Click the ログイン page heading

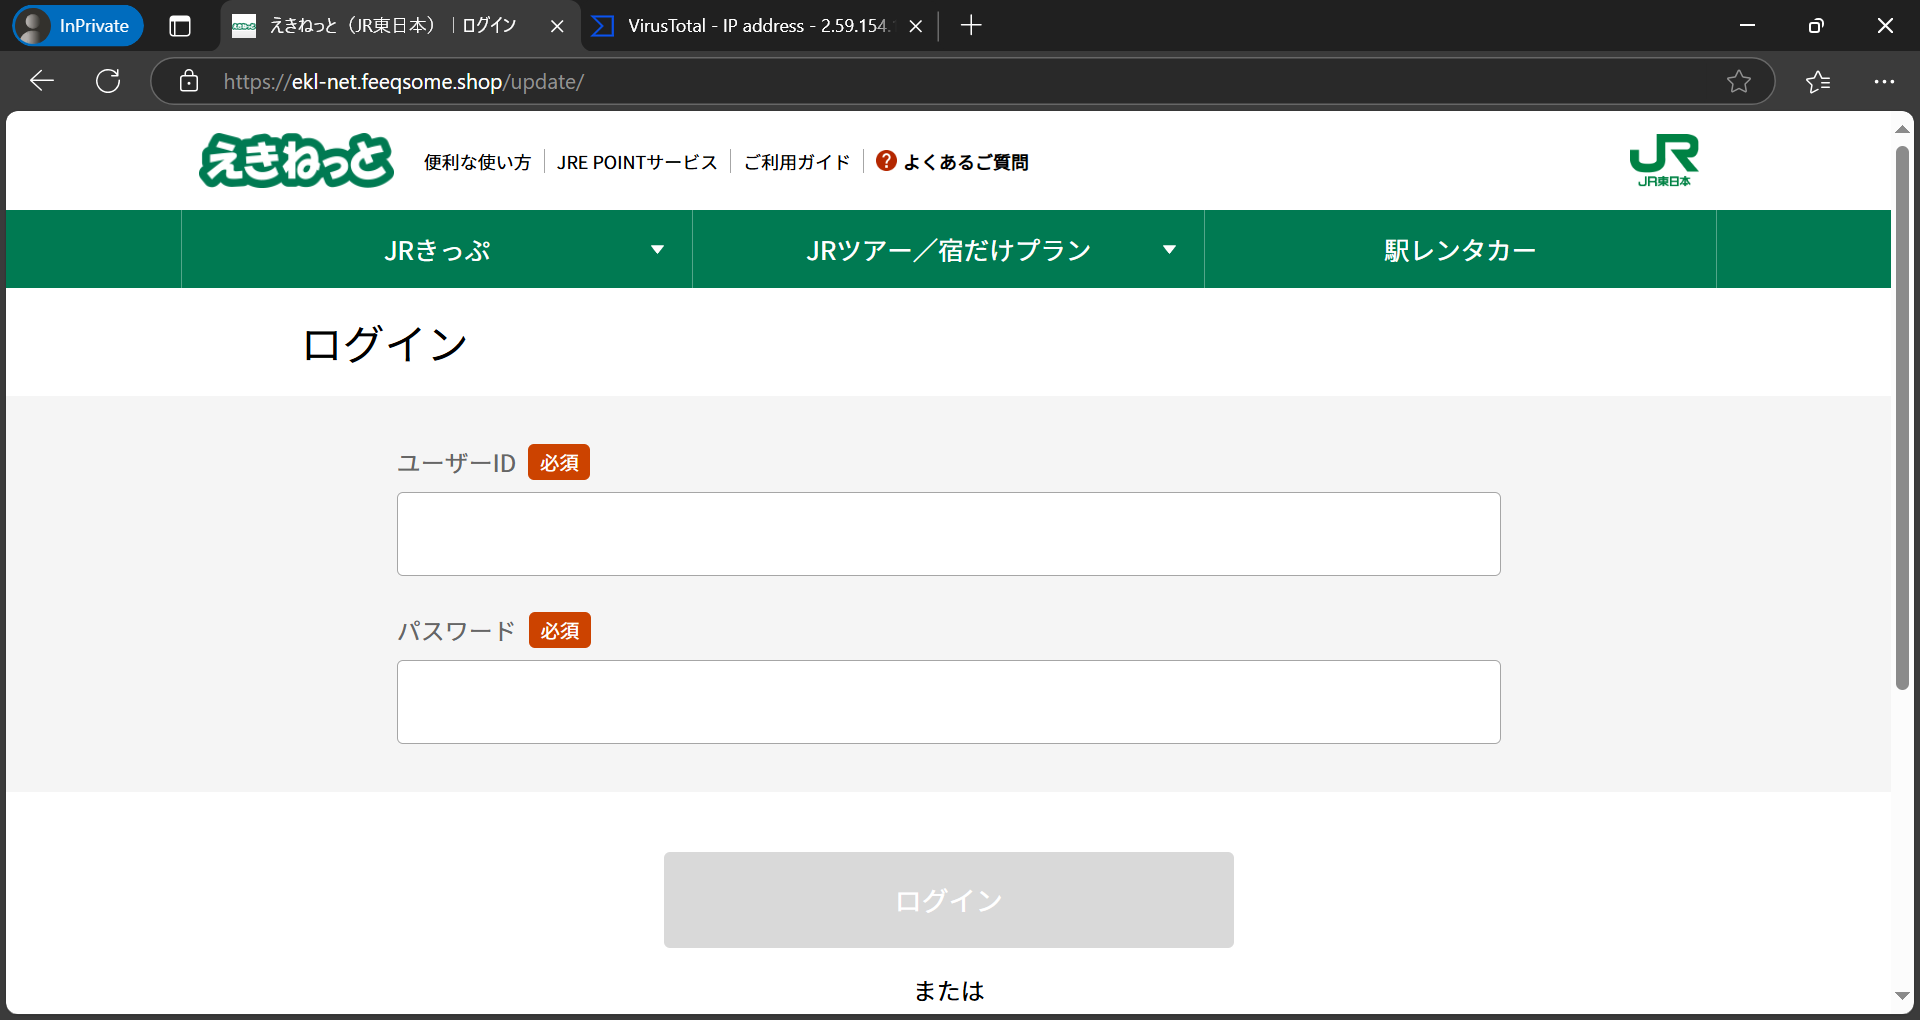[385, 344]
